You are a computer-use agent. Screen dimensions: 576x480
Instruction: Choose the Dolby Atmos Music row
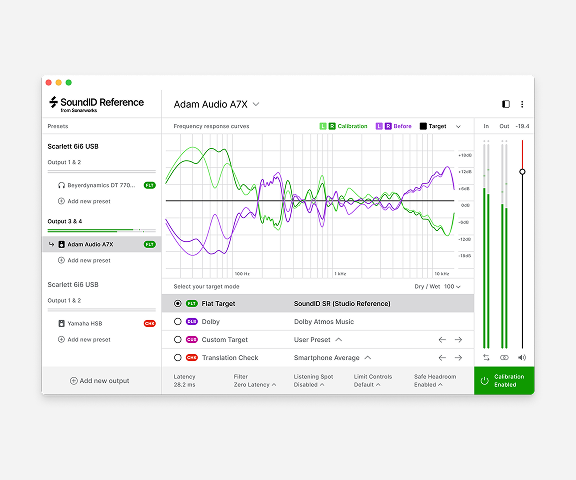pyautogui.click(x=318, y=322)
